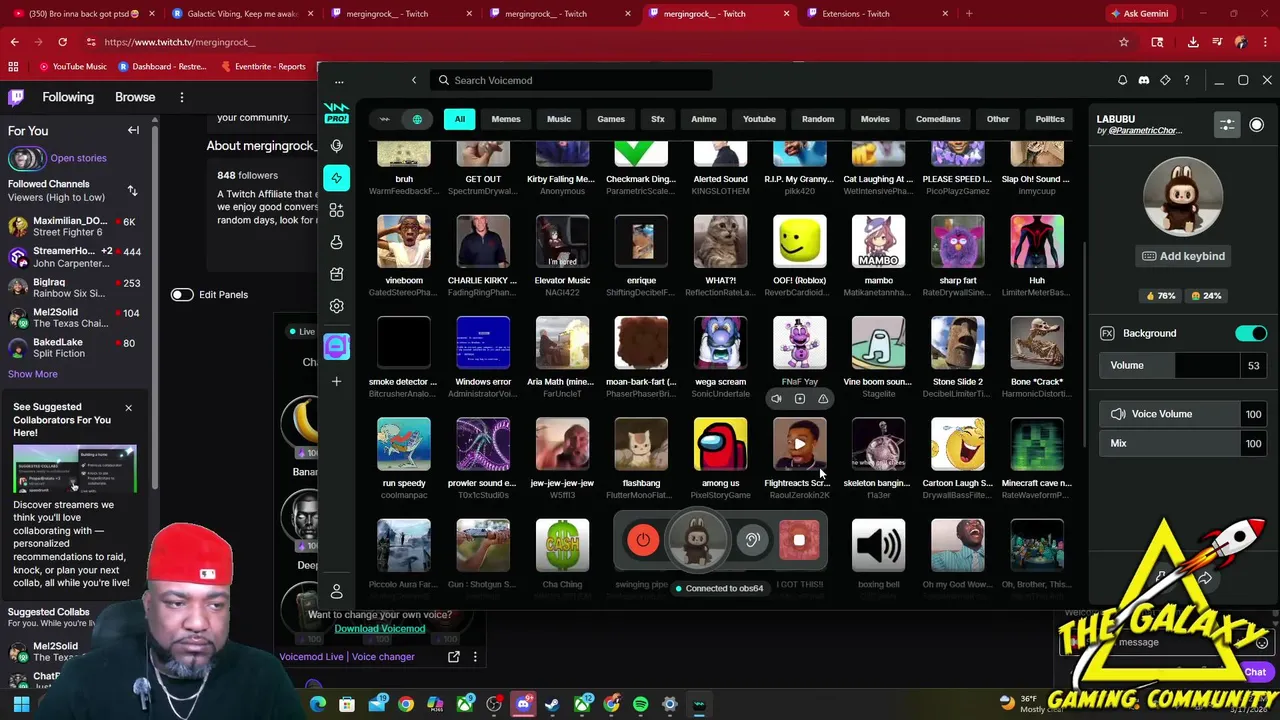Close the Suggested Collaborators card
Screen dimensions: 1280x720
pos(128,408)
